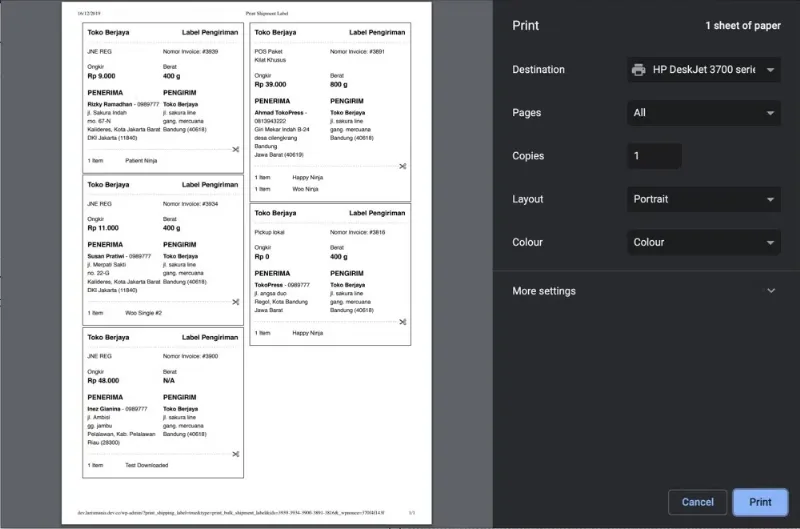800x529 pixels.
Task: Click 'Nomor Invoice: #3939' text
Action: click(190, 52)
